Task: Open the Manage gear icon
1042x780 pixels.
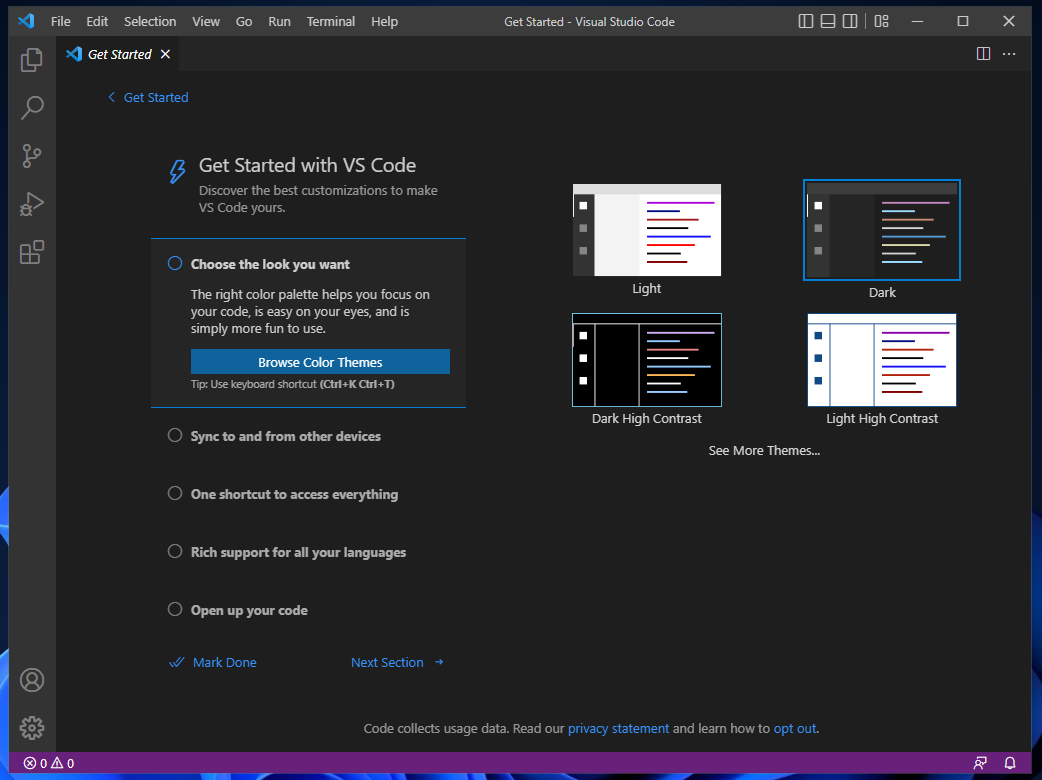Action: click(31, 728)
